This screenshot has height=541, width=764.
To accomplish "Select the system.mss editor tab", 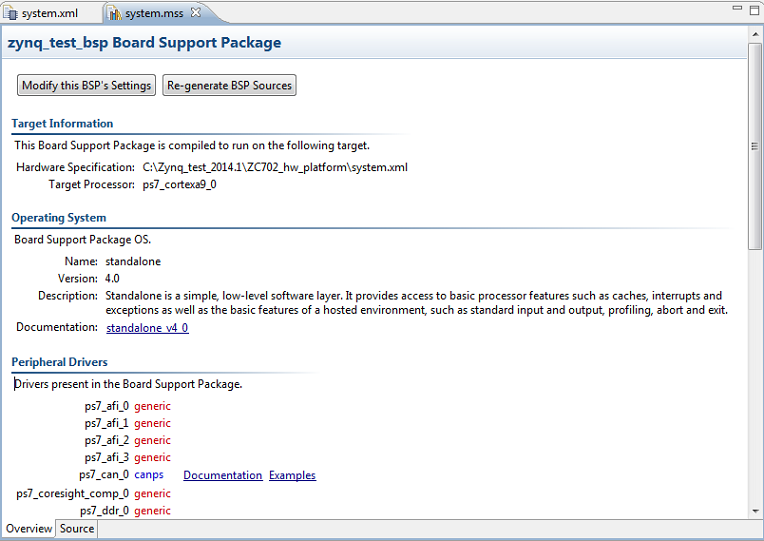I will (x=154, y=13).
